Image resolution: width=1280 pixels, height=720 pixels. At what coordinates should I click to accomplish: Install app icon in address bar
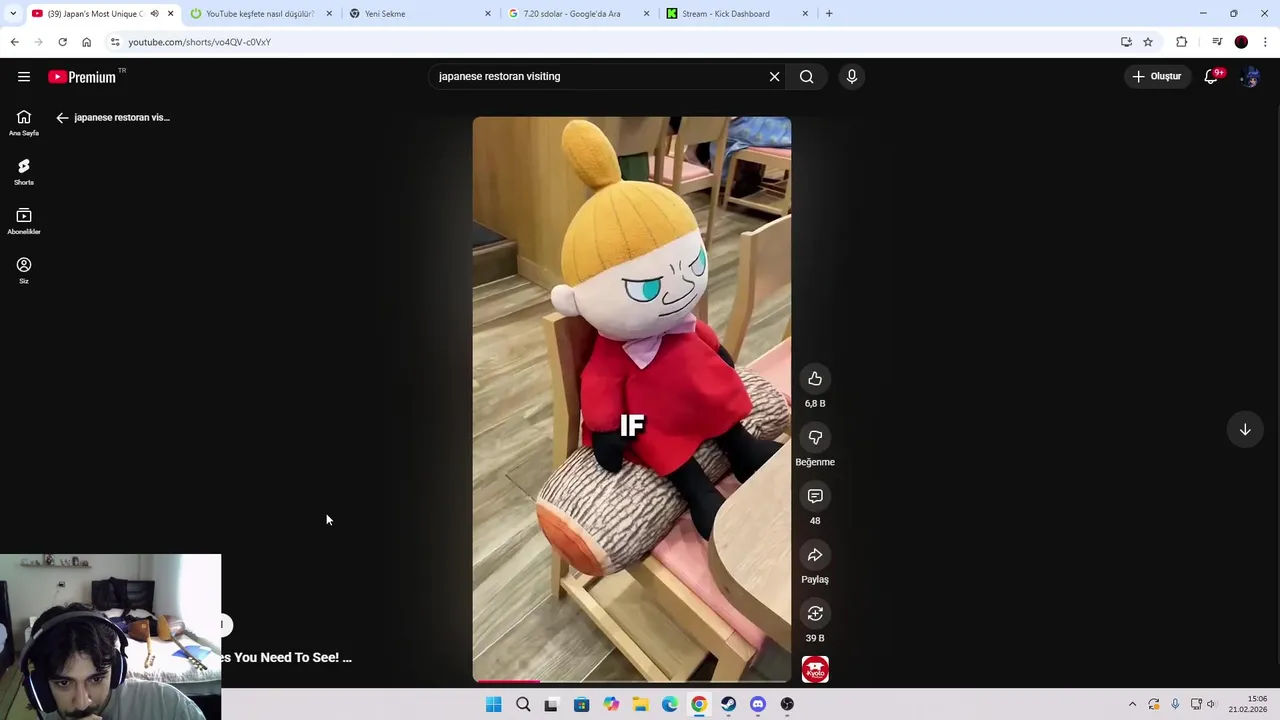coord(1126,42)
